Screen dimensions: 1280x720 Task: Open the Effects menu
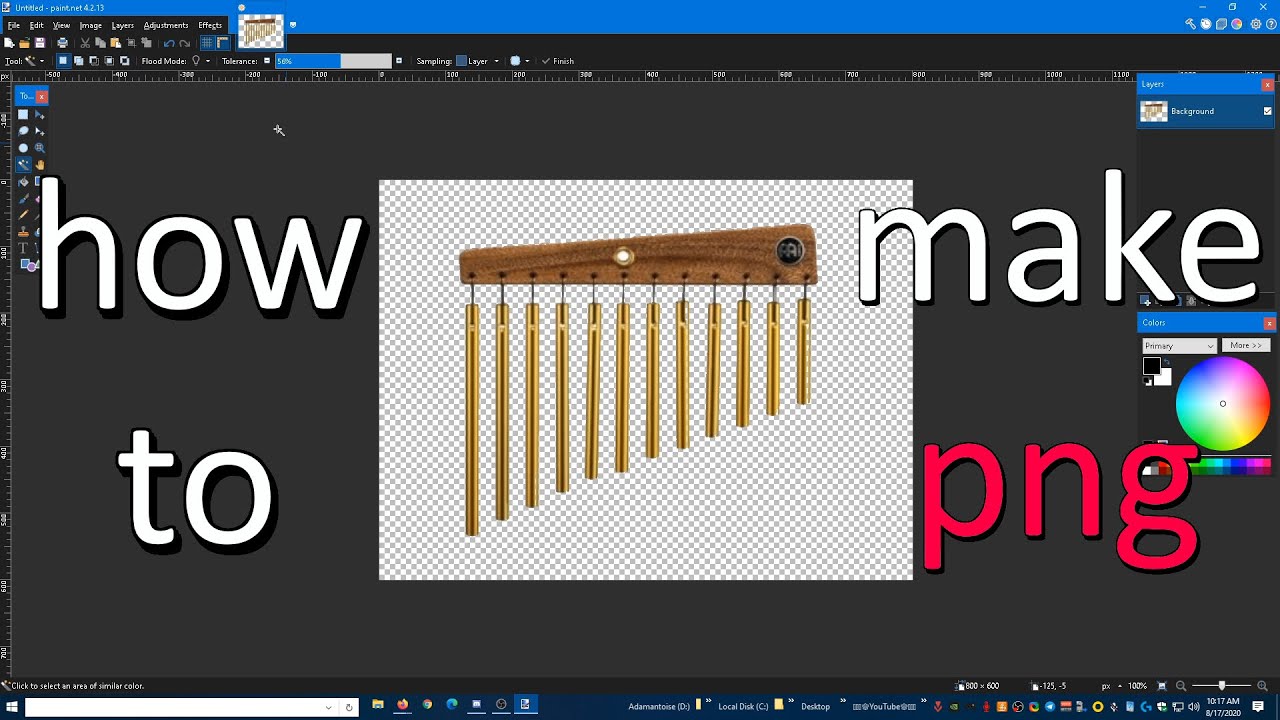210,25
